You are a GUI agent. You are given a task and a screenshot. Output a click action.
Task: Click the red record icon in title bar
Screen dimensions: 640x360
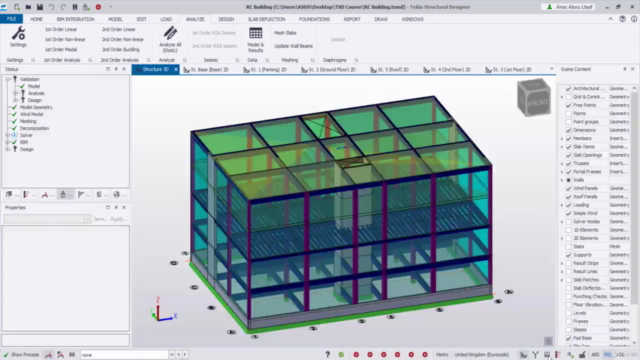[x=98, y=7]
